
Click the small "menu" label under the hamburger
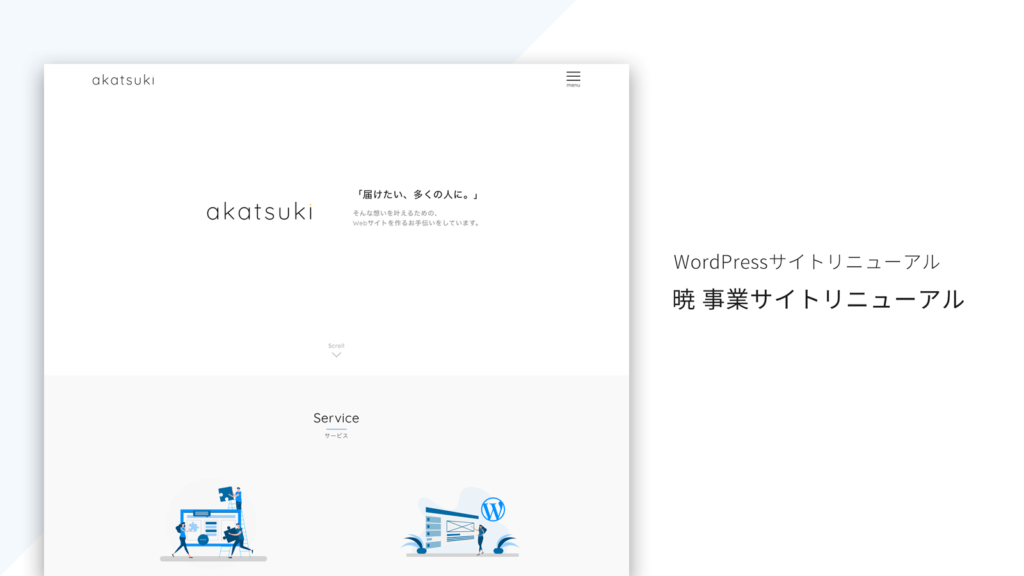pos(573,86)
